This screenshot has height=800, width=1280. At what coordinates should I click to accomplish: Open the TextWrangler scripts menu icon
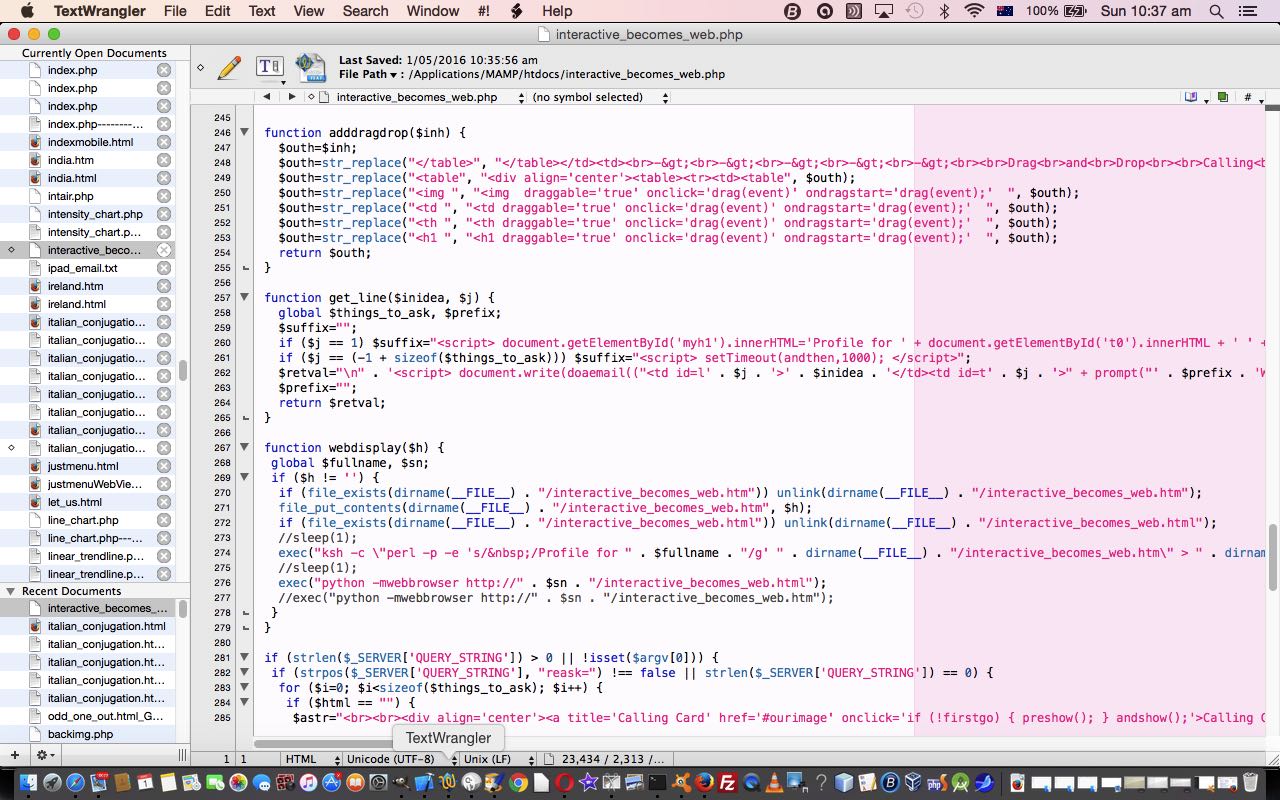tap(516, 11)
